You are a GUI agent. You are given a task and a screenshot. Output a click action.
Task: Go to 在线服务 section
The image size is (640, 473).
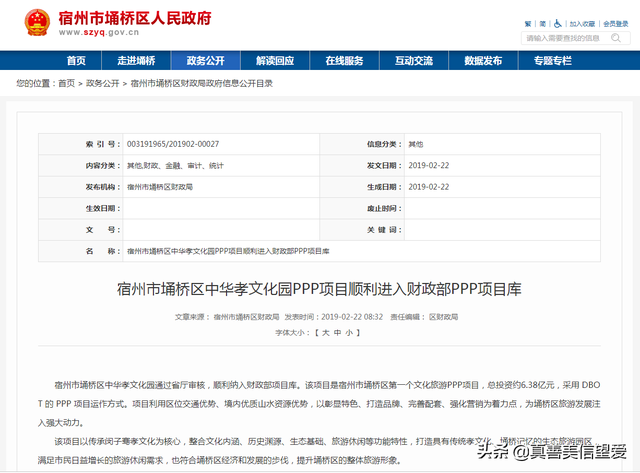344,61
